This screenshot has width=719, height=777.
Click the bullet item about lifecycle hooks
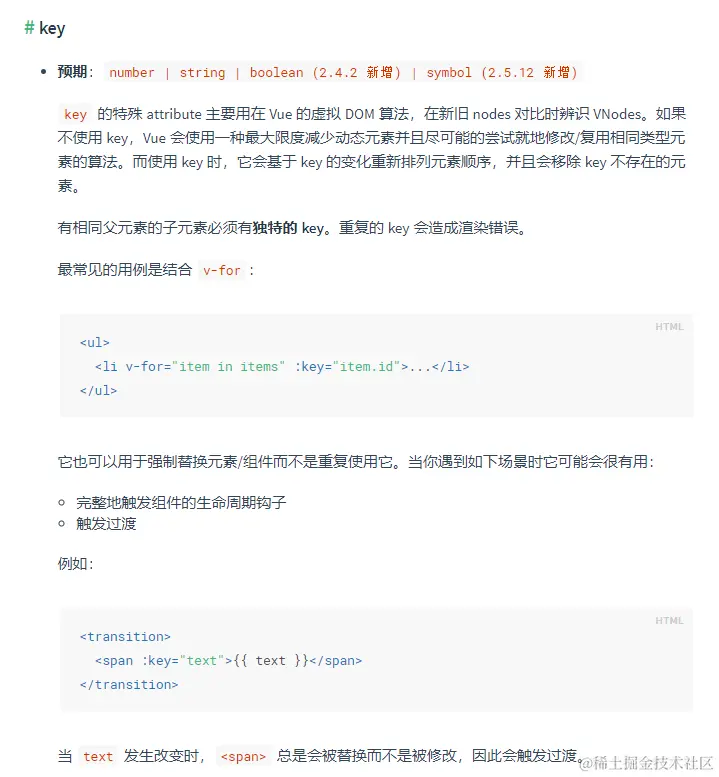181,503
